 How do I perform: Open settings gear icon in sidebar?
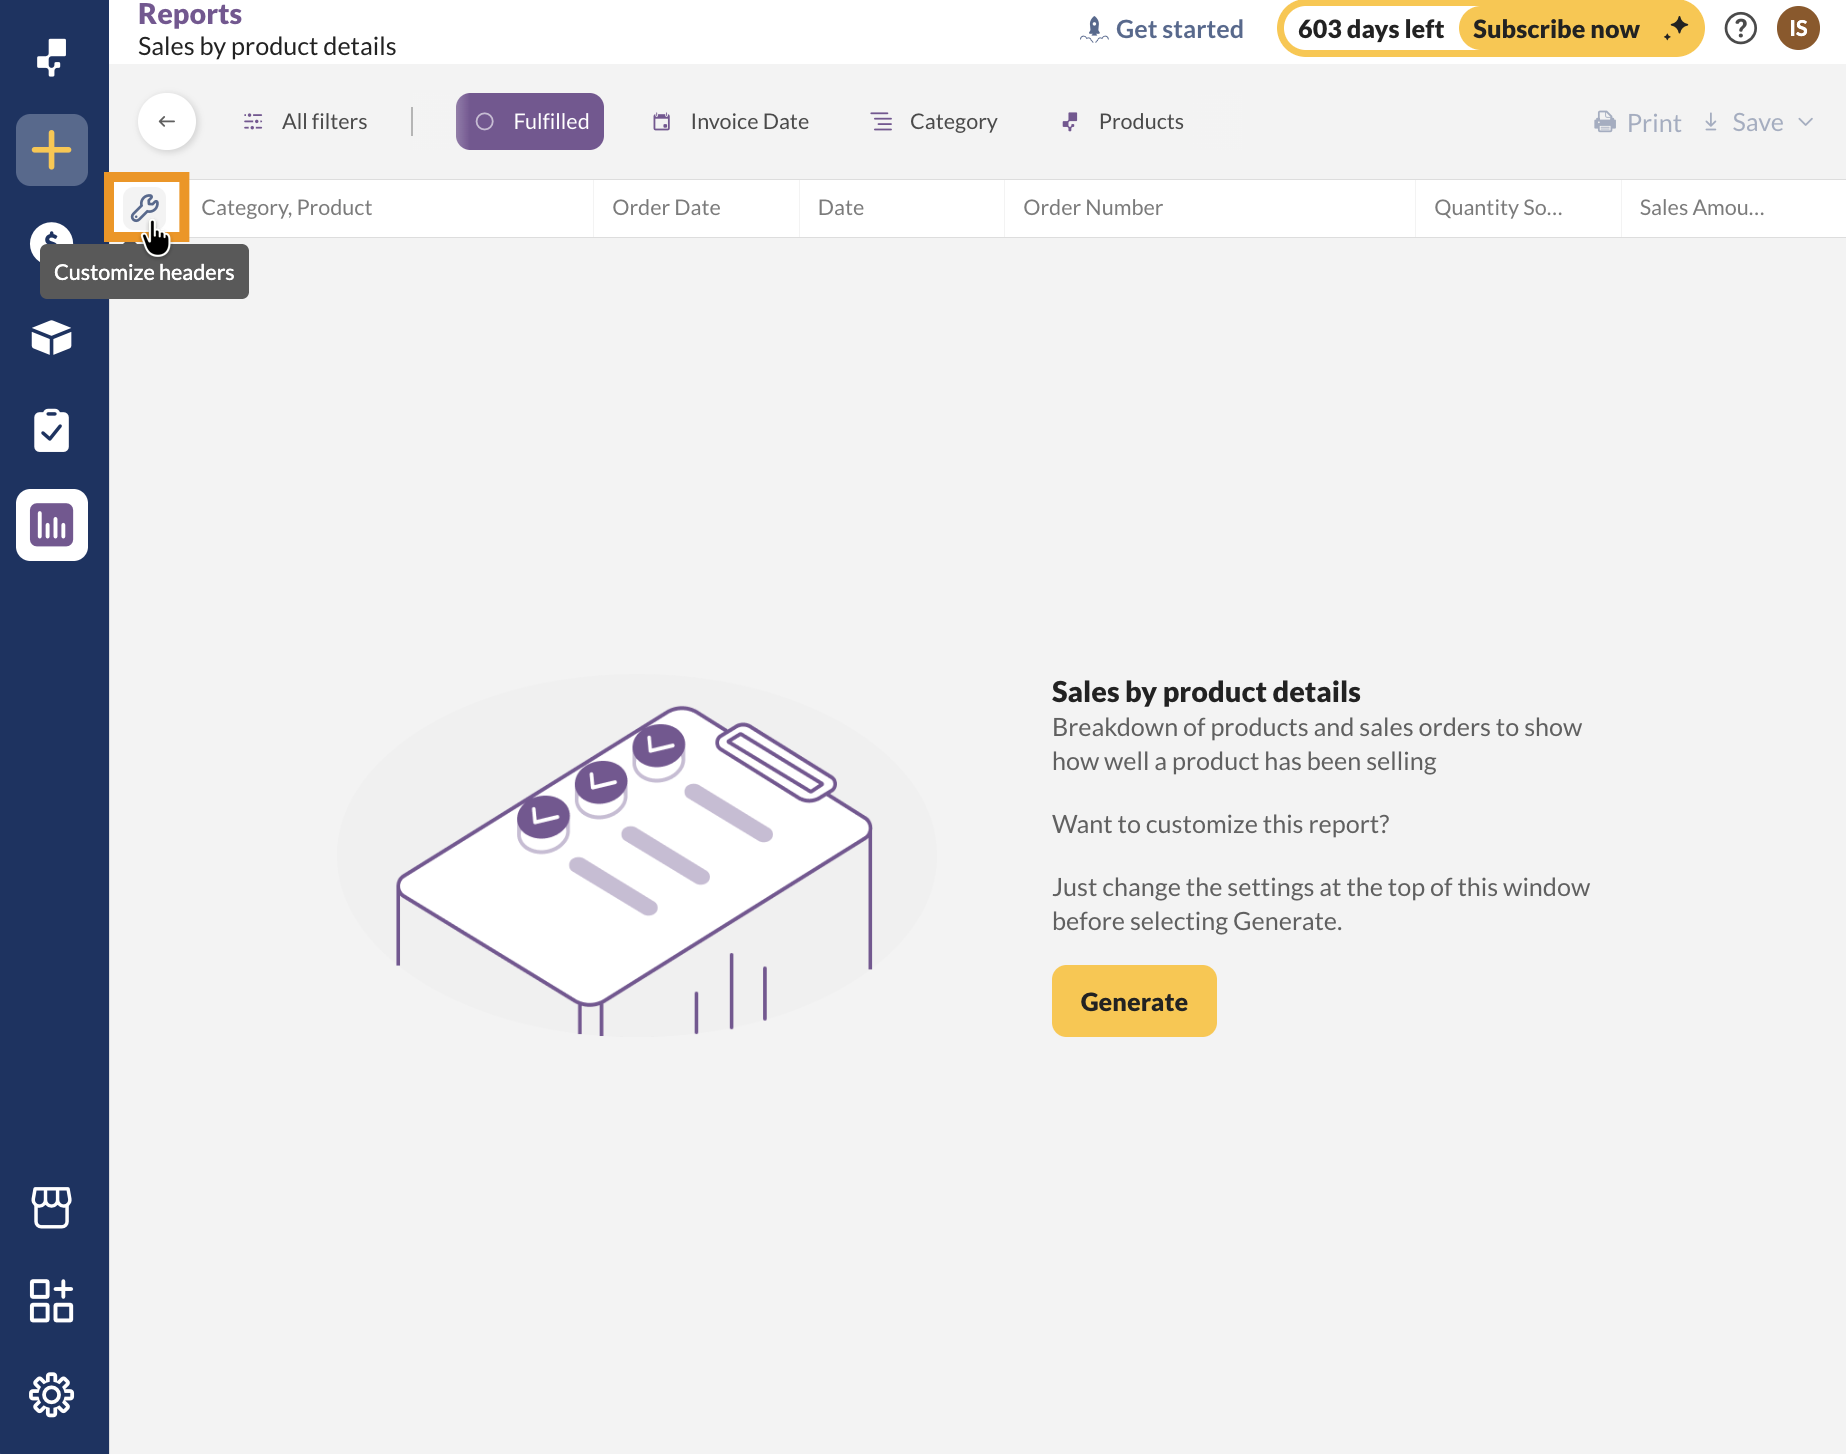coord(51,1394)
